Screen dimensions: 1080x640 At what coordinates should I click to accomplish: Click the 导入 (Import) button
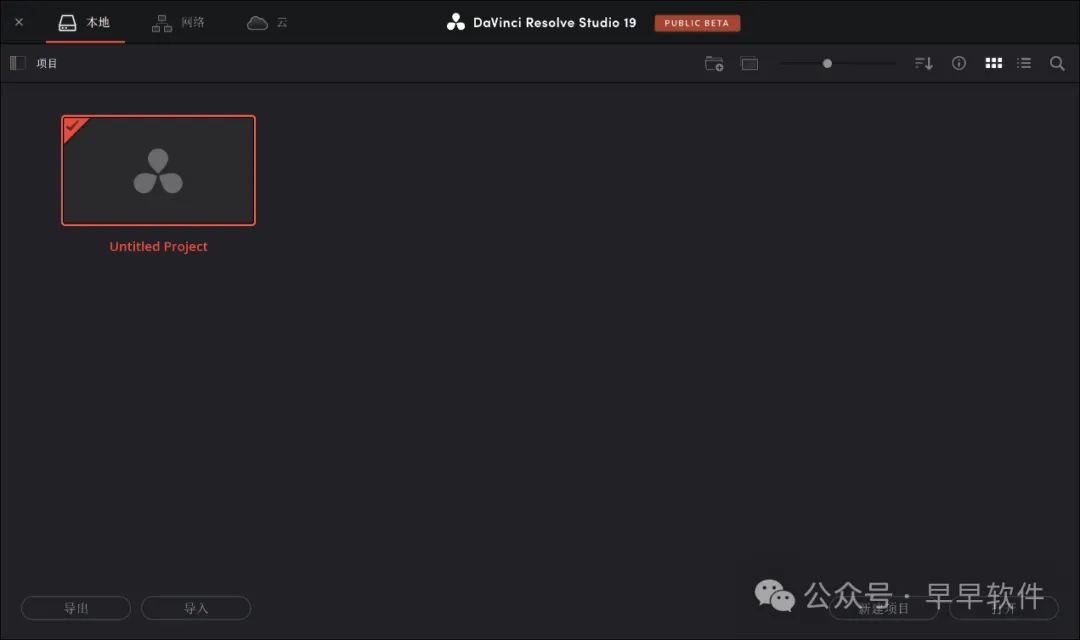pyautogui.click(x=196, y=608)
